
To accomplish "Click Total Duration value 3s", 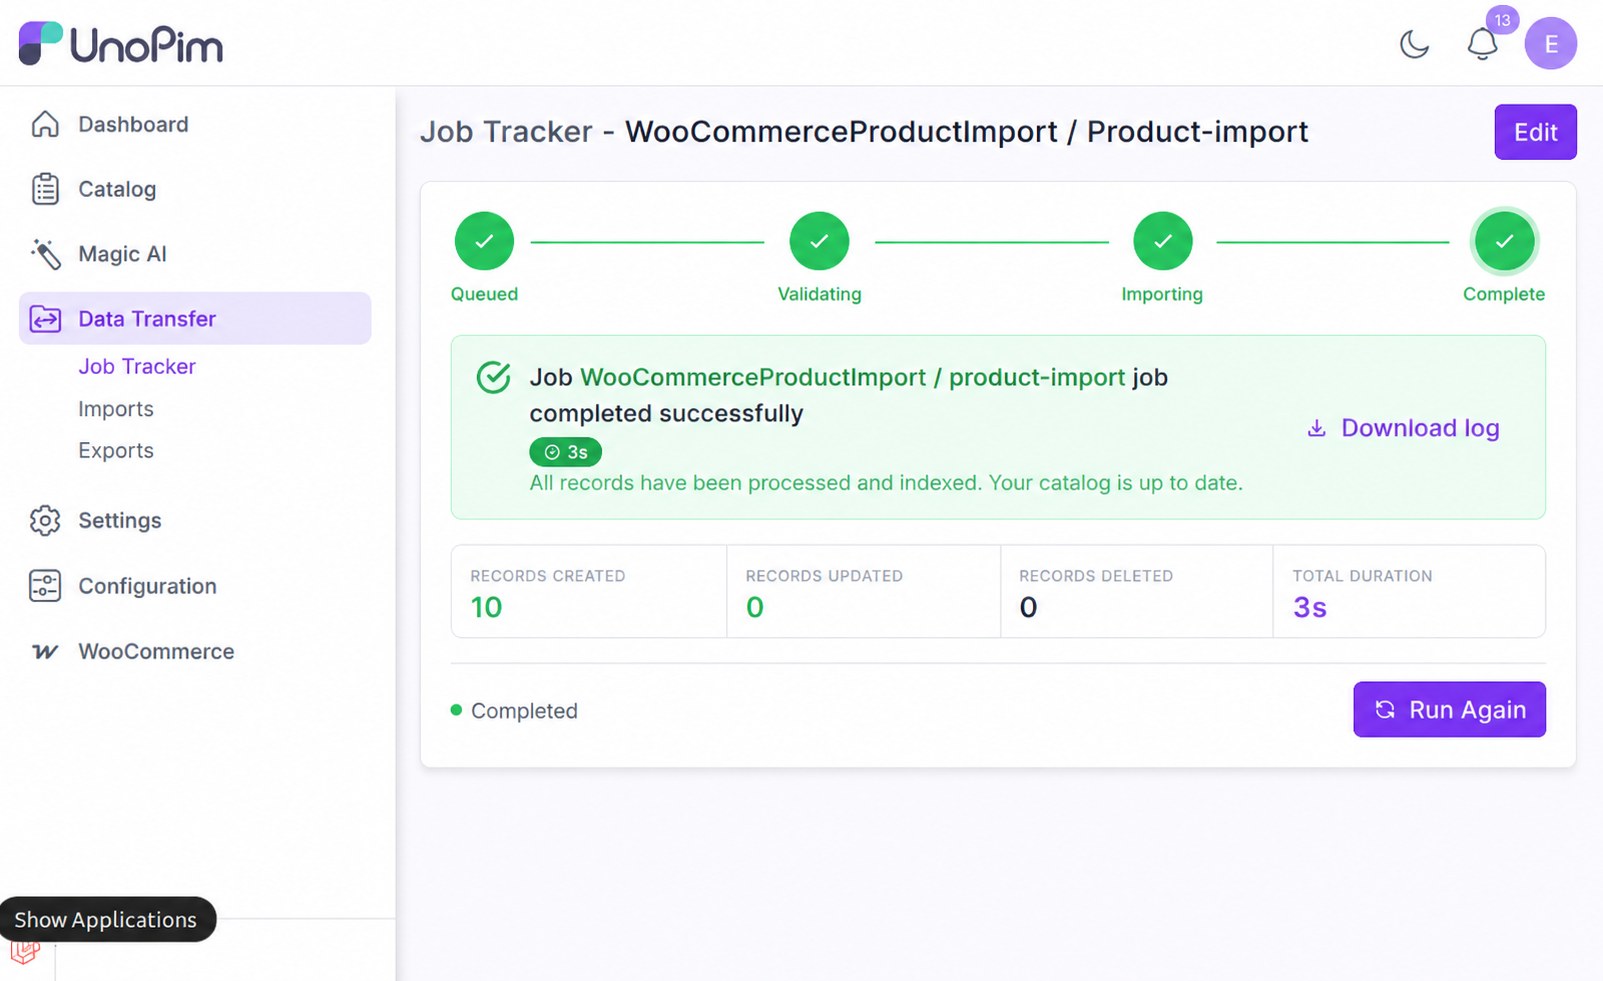I will 1309,607.
